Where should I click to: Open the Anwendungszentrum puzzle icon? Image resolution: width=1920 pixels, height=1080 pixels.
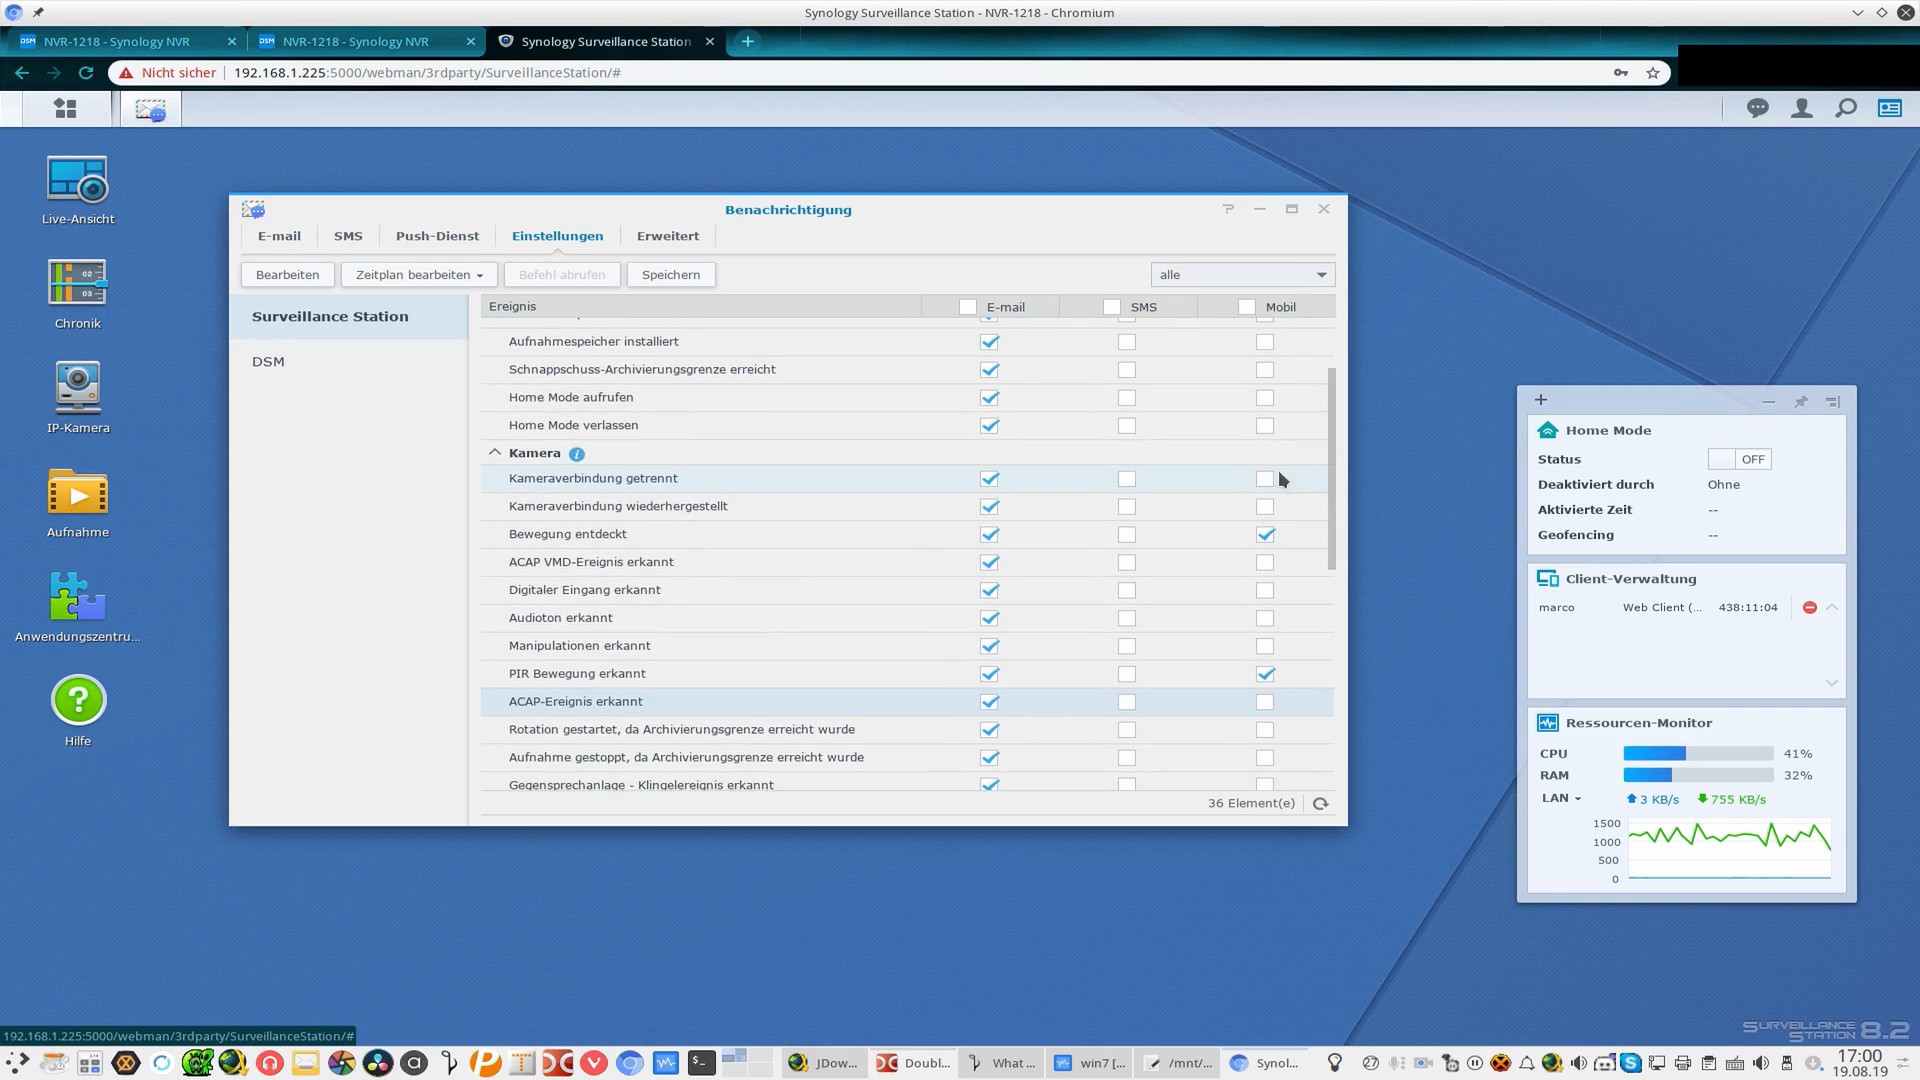[x=77, y=597]
